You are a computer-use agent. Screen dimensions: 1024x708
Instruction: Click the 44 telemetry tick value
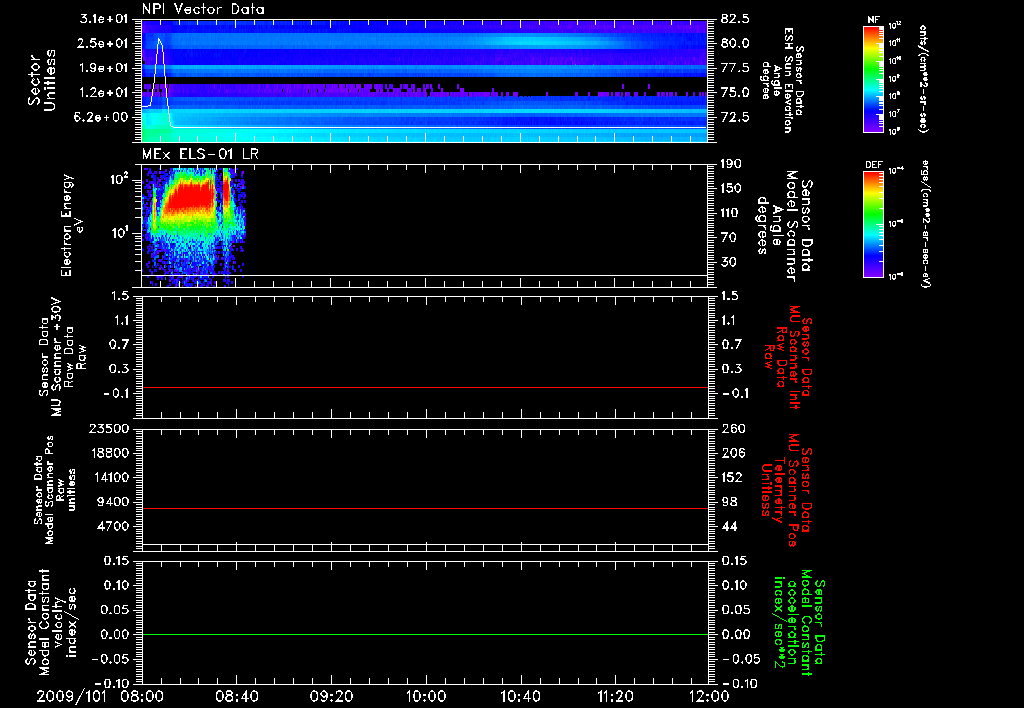(728, 526)
